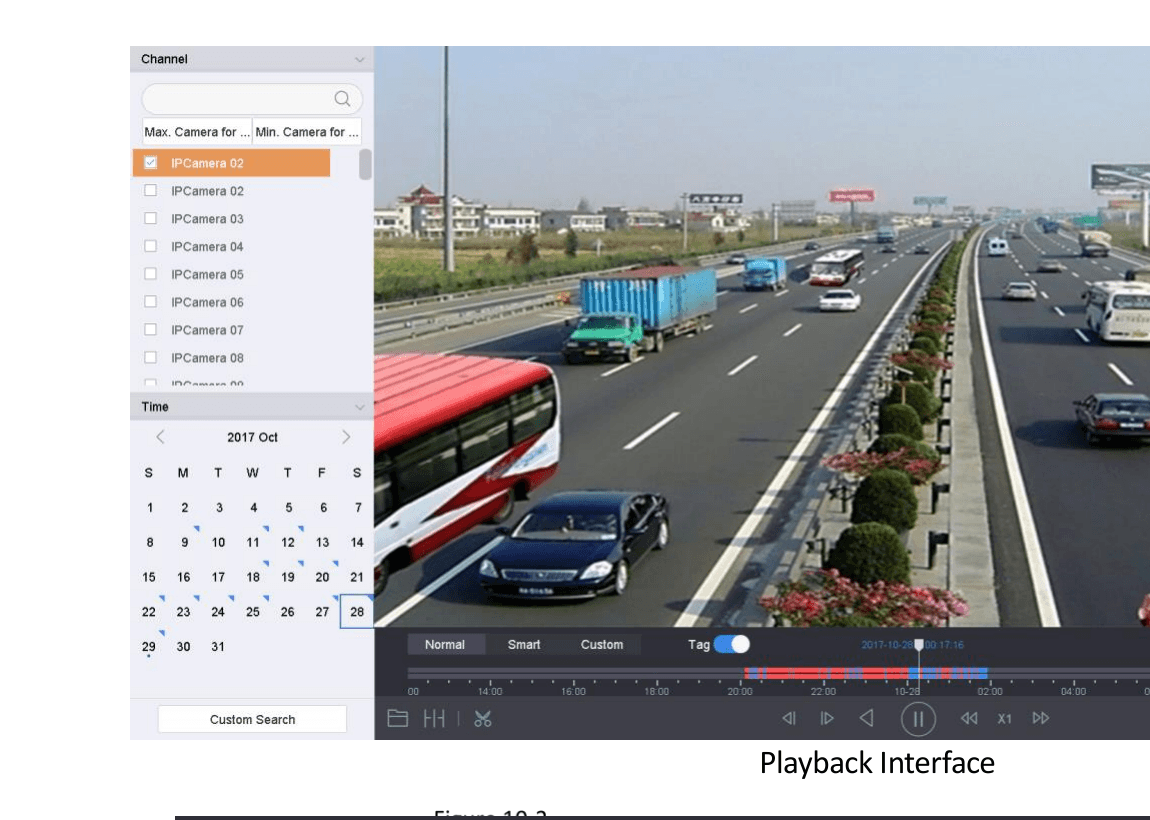Select October 27 on the calendar
The width and height of the screenshot is (1150, 820).
[x=322, y=612]
